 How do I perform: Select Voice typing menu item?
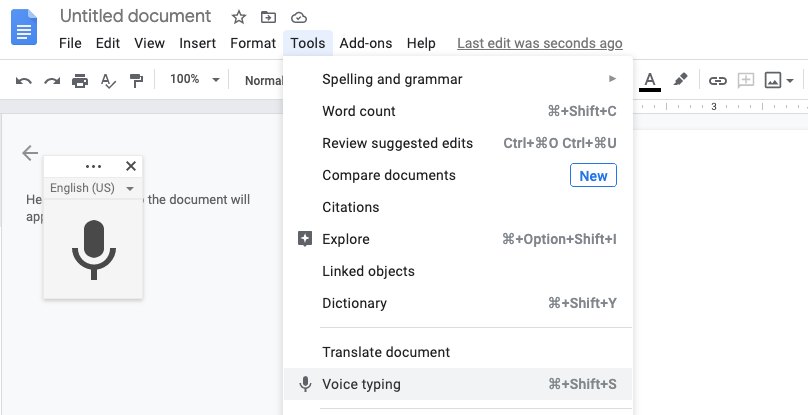458,384
